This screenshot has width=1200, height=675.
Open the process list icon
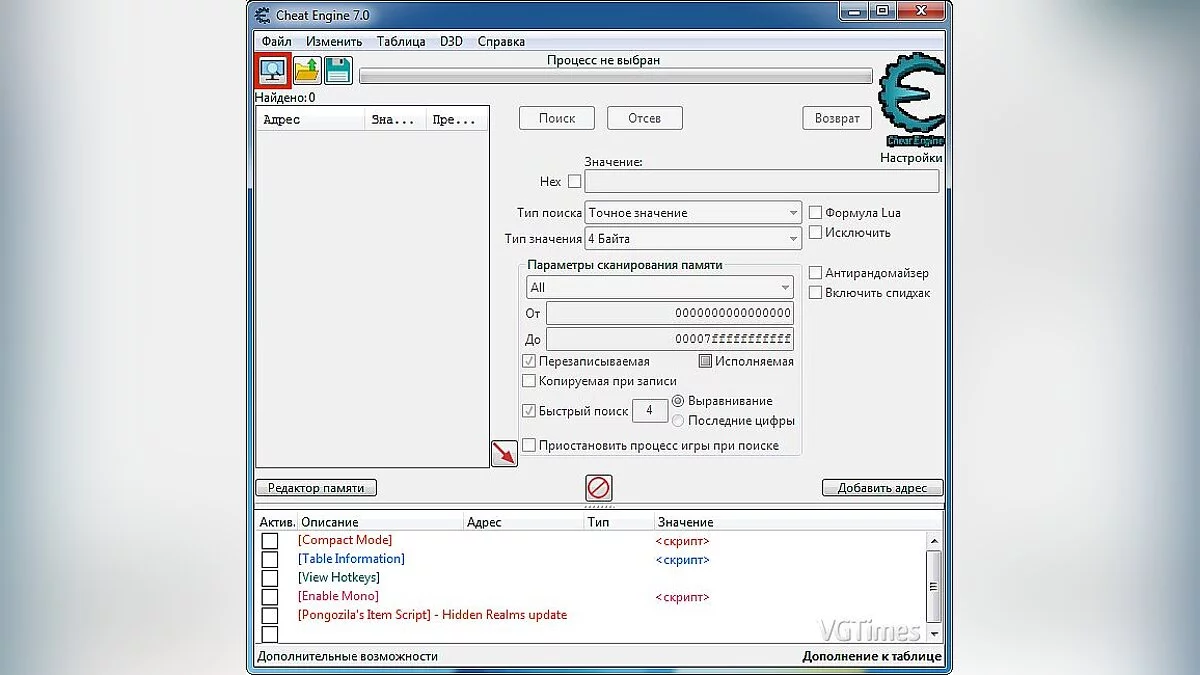pyautogui.click(x=273, y=71)
